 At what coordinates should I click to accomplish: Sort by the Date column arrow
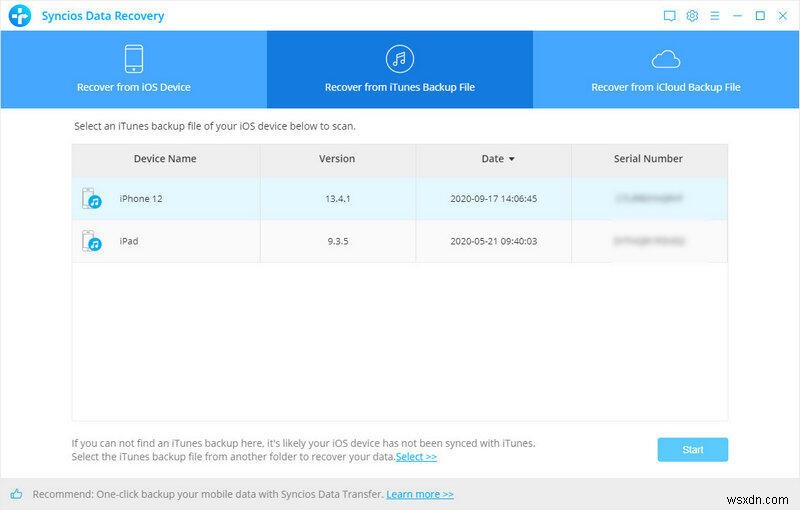512,159
